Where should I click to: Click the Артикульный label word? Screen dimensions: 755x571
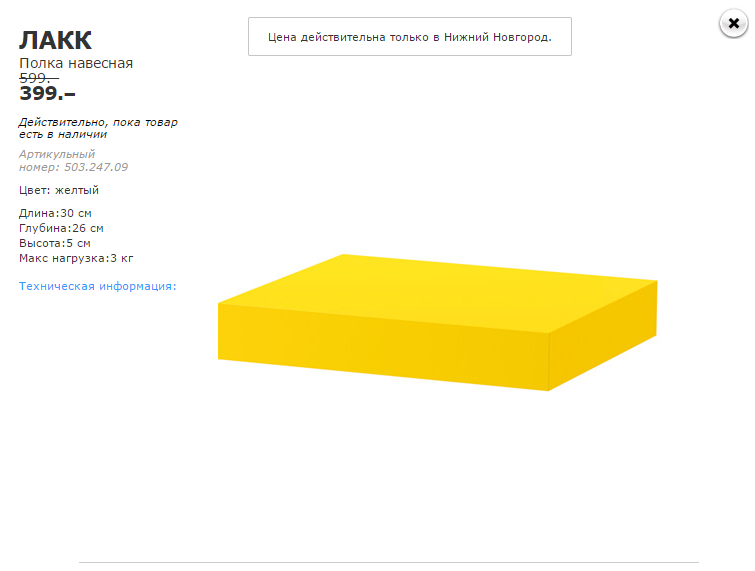click(57, 154)
